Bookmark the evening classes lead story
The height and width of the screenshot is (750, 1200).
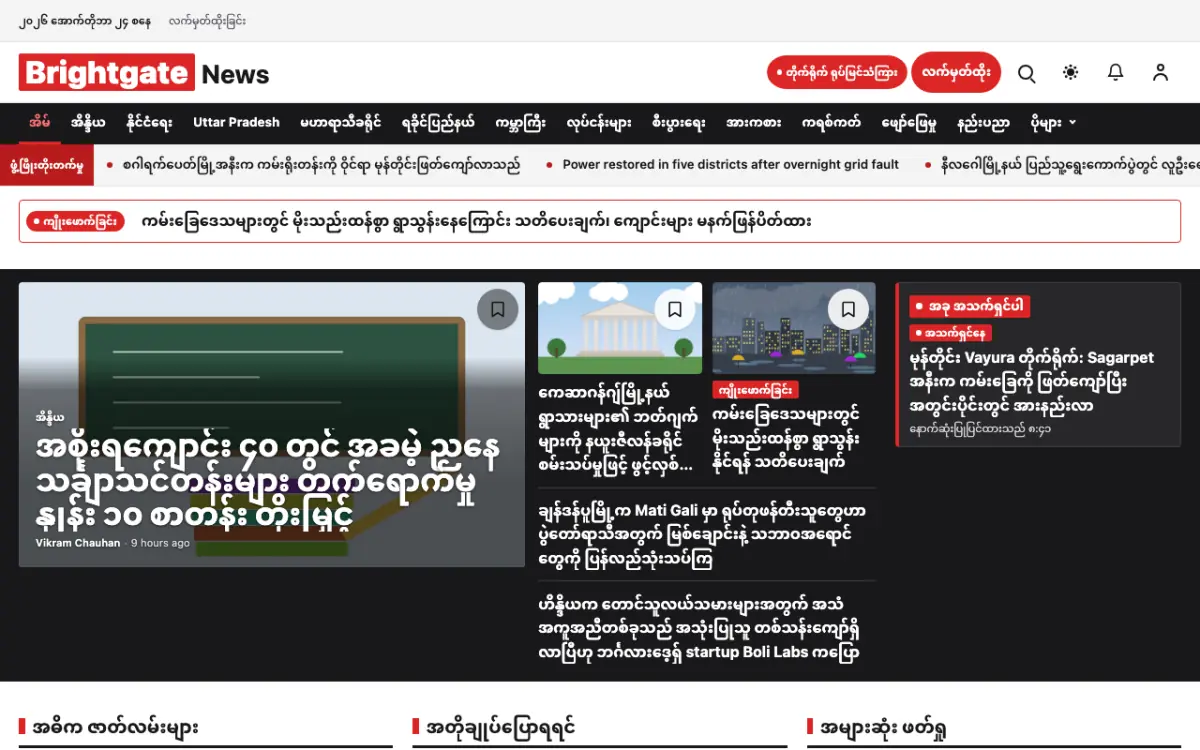497,309
